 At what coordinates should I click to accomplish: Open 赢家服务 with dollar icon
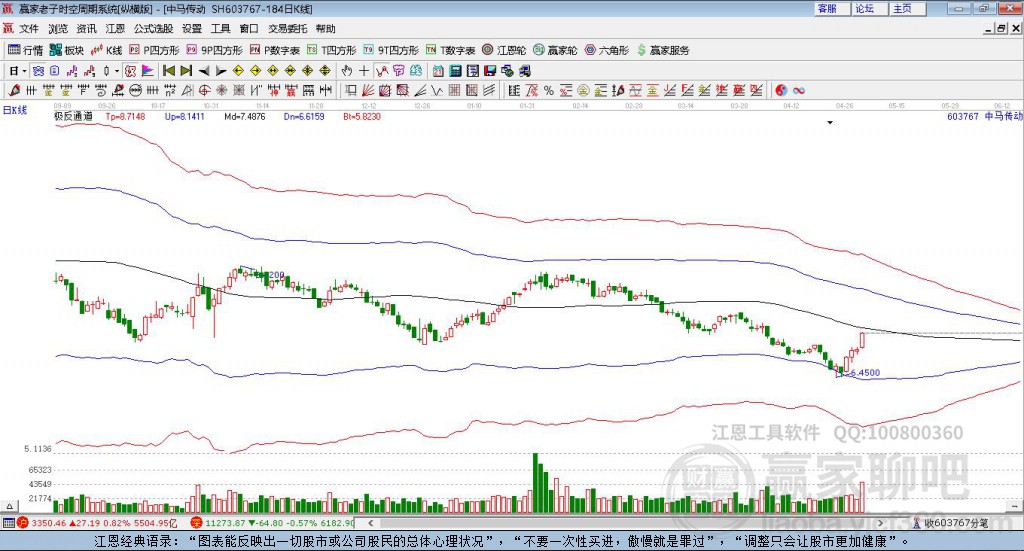[663, 50]
